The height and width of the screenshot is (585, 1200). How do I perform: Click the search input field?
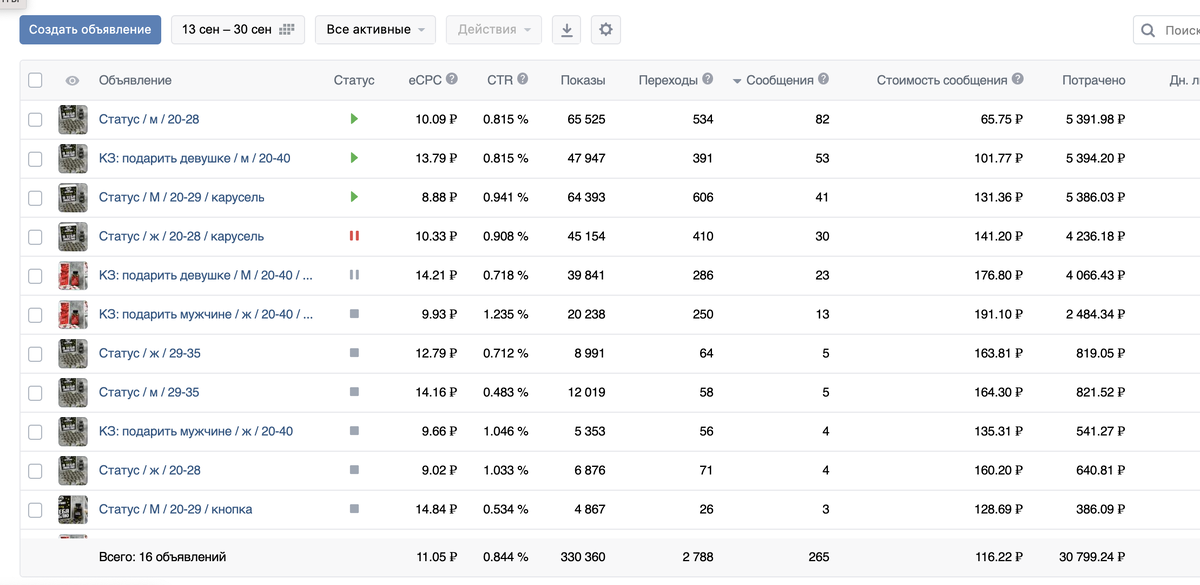point(1166,30)
